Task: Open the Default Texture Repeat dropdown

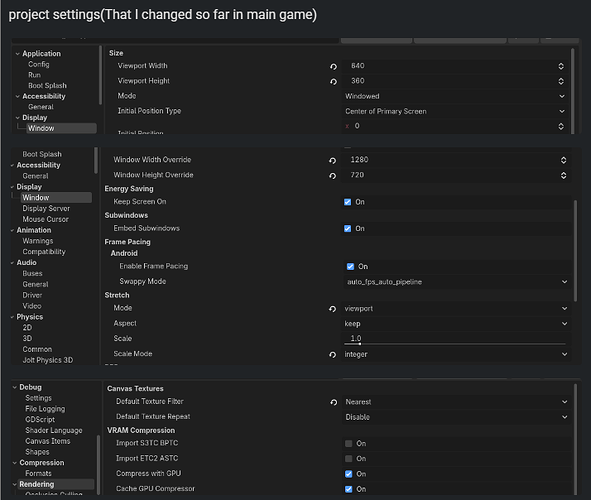Action: point(456,417)
